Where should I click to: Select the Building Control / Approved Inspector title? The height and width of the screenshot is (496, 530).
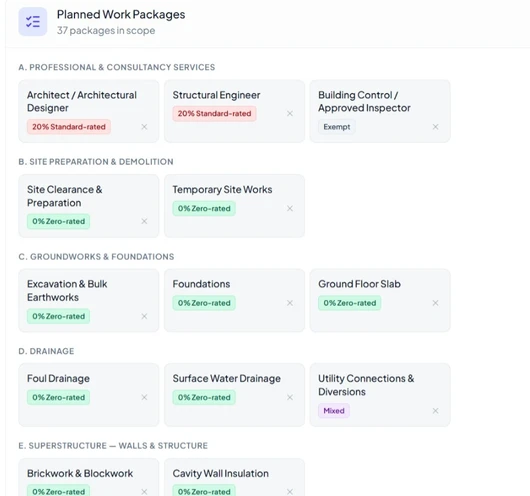(364, 101)
